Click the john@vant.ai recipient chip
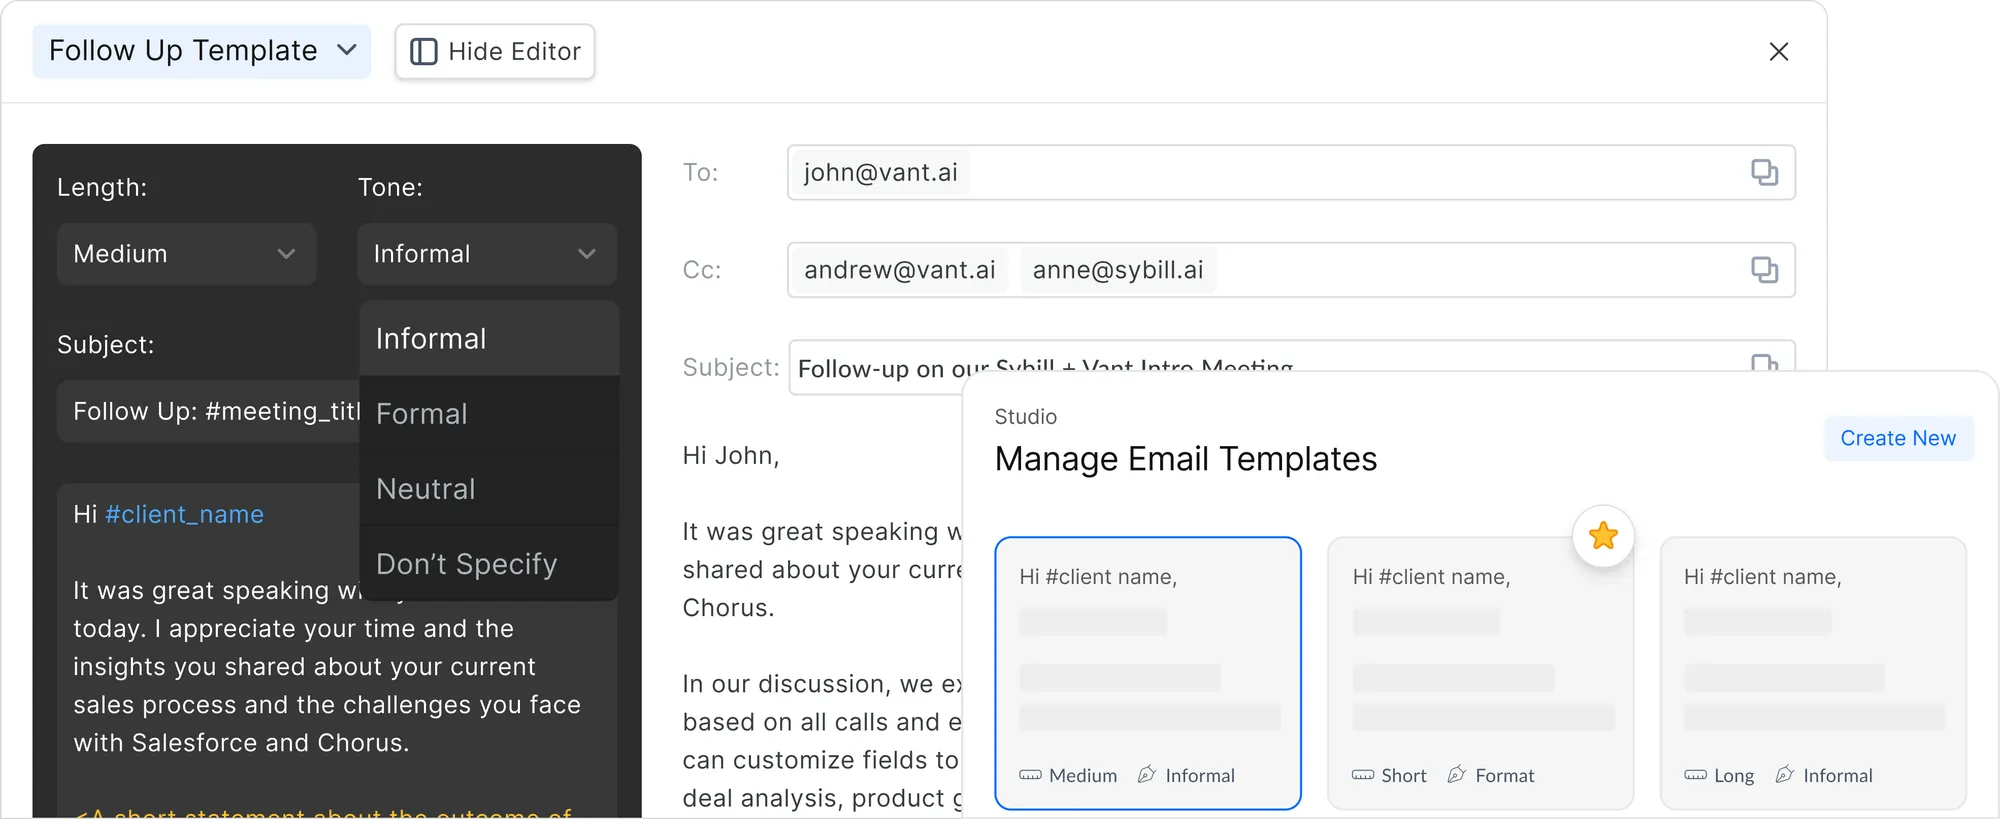 880,172
